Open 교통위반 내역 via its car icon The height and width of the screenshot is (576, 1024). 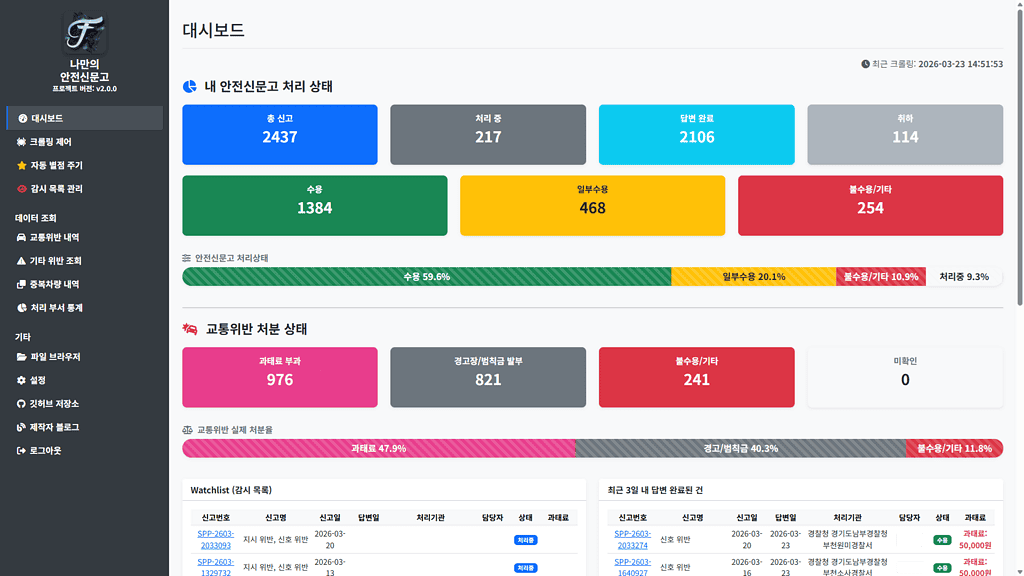point(22,238)
